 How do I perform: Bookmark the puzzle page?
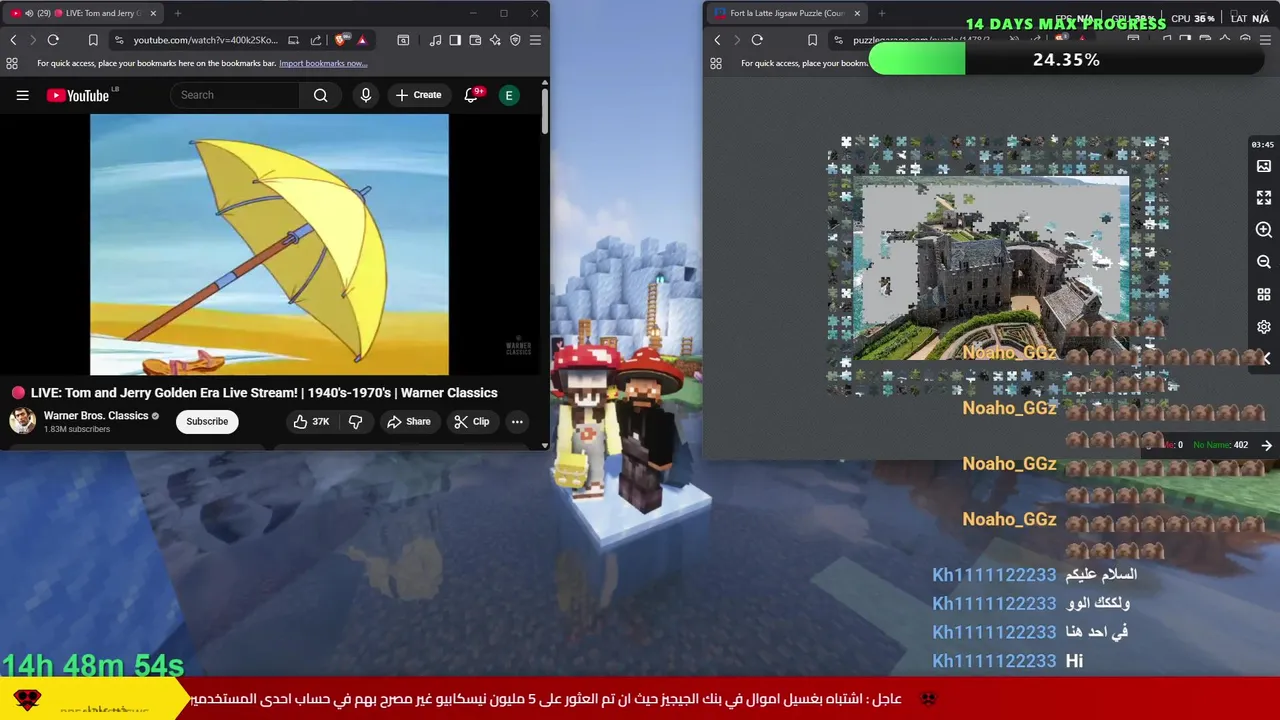(812, 40)
